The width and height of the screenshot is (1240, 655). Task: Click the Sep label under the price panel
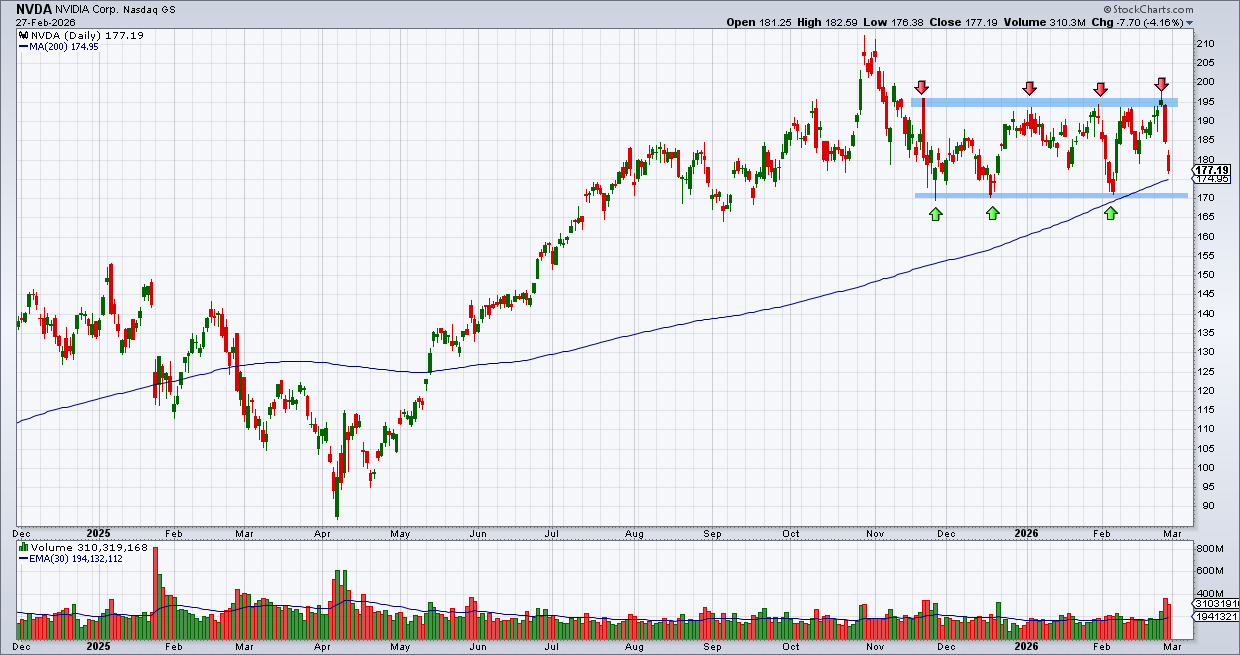click(712, 534)
